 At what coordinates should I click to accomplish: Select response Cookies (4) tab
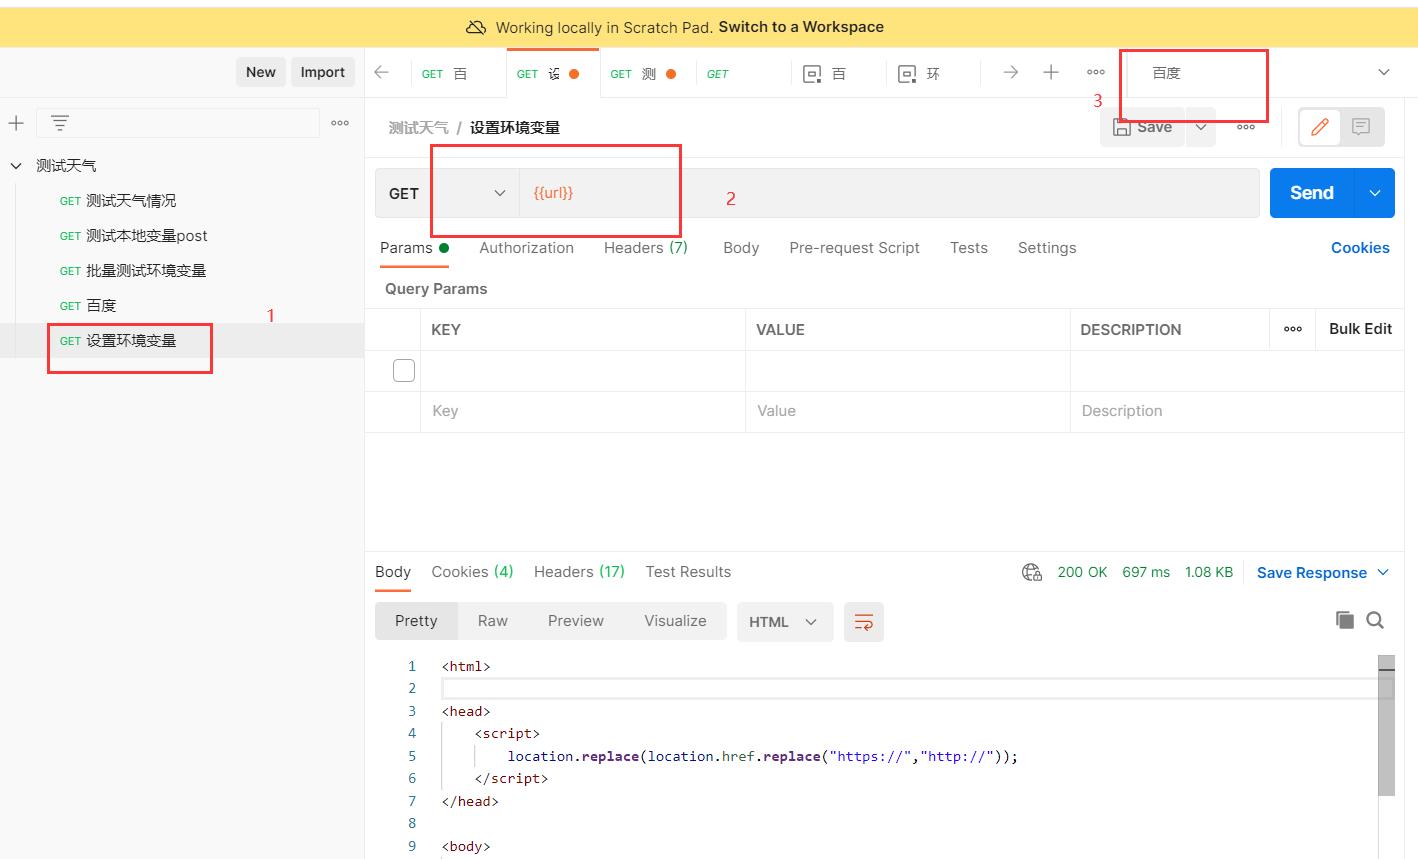point(472,572)
